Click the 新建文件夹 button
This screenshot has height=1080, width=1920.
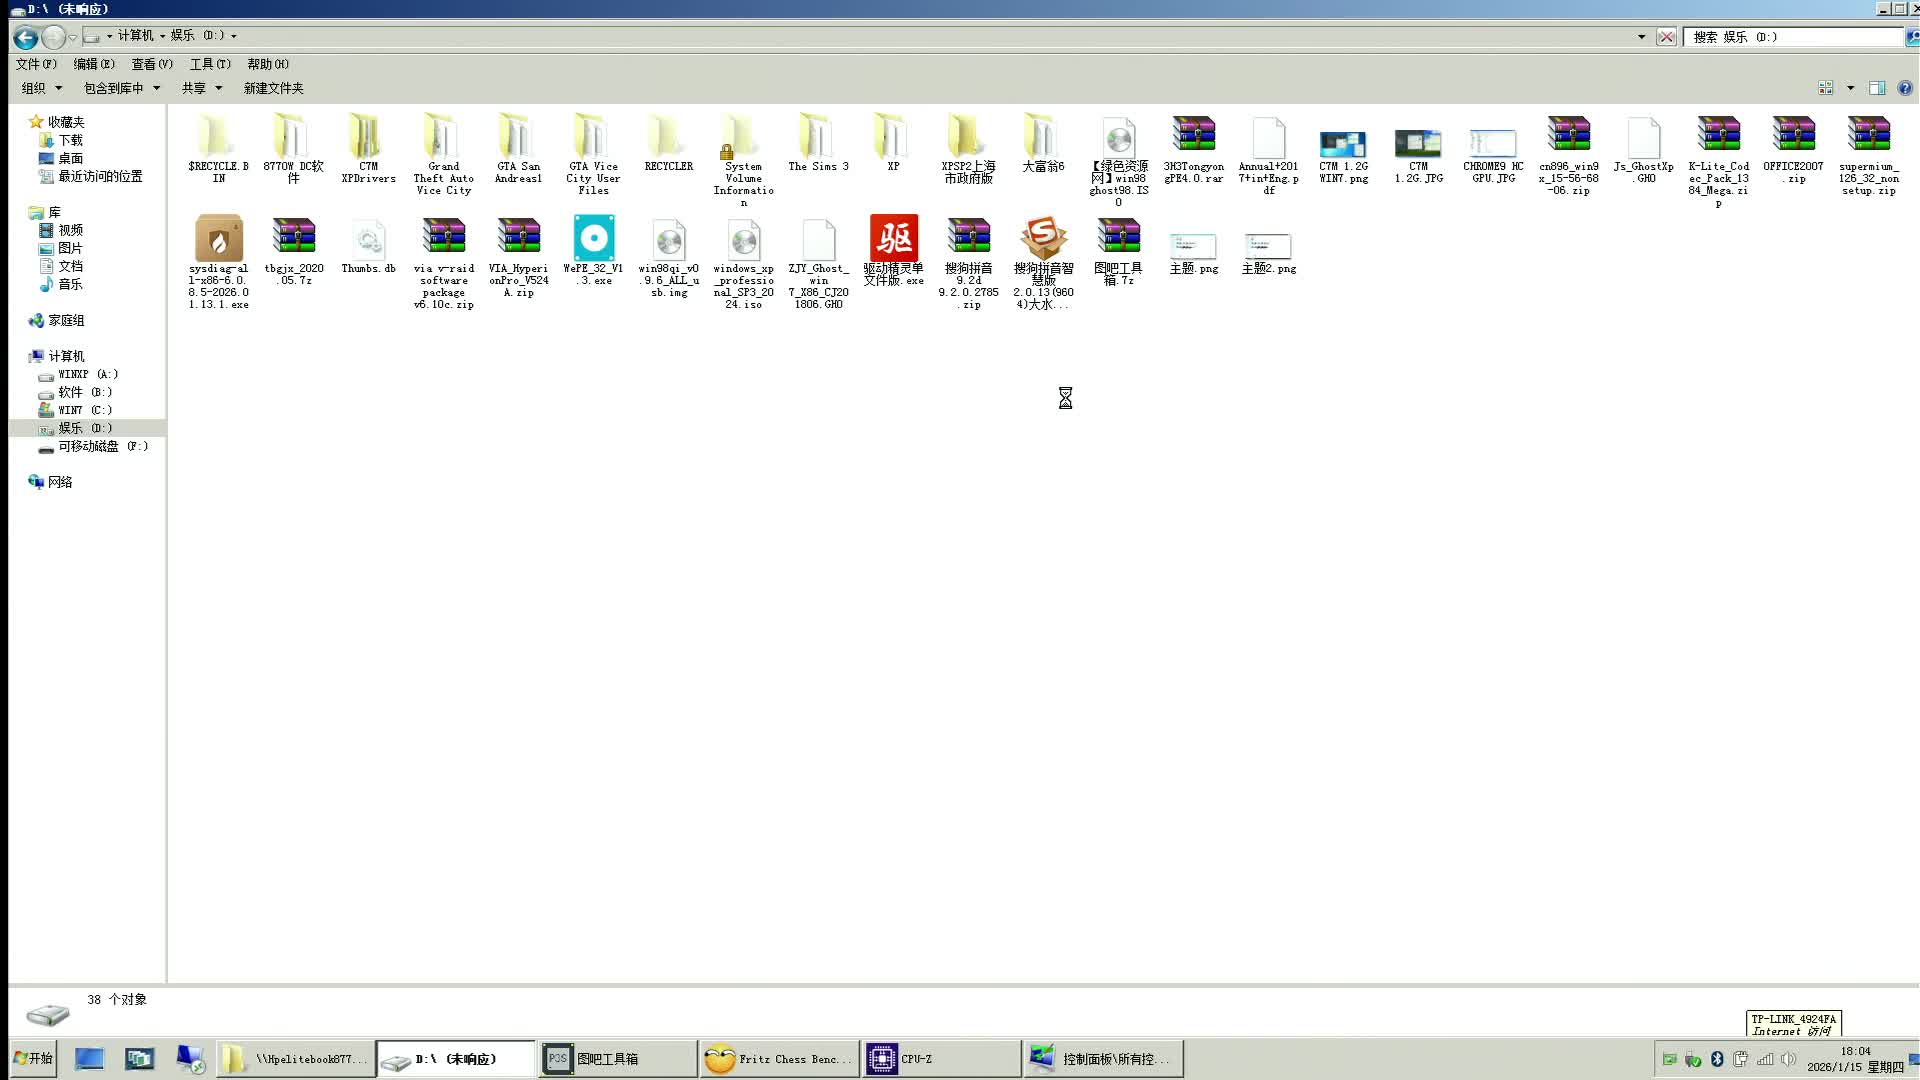click(x=273, y=88)
